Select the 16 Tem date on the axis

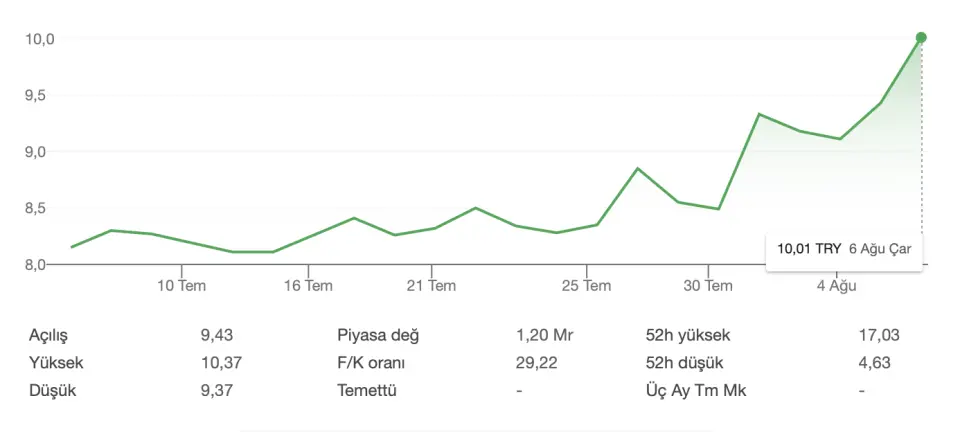(308, 286)
